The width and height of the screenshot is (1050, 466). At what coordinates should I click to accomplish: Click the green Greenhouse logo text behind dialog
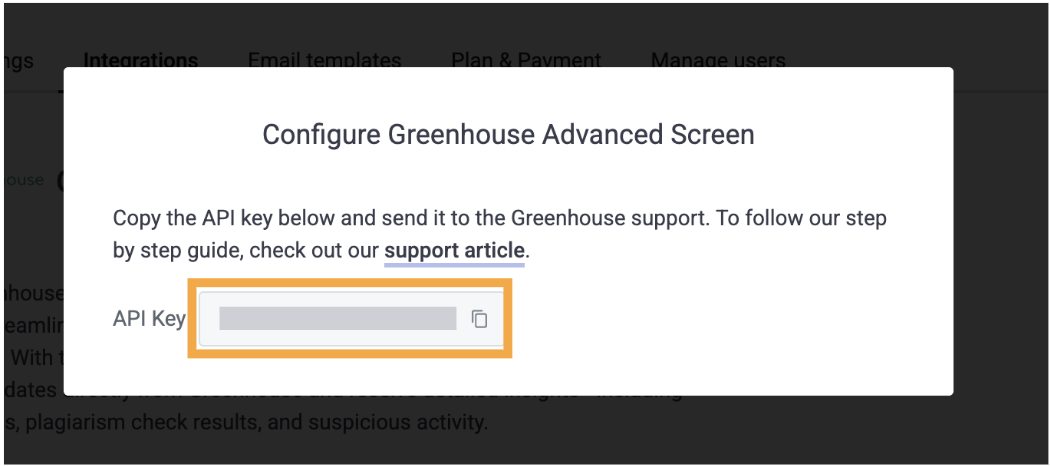23,180
